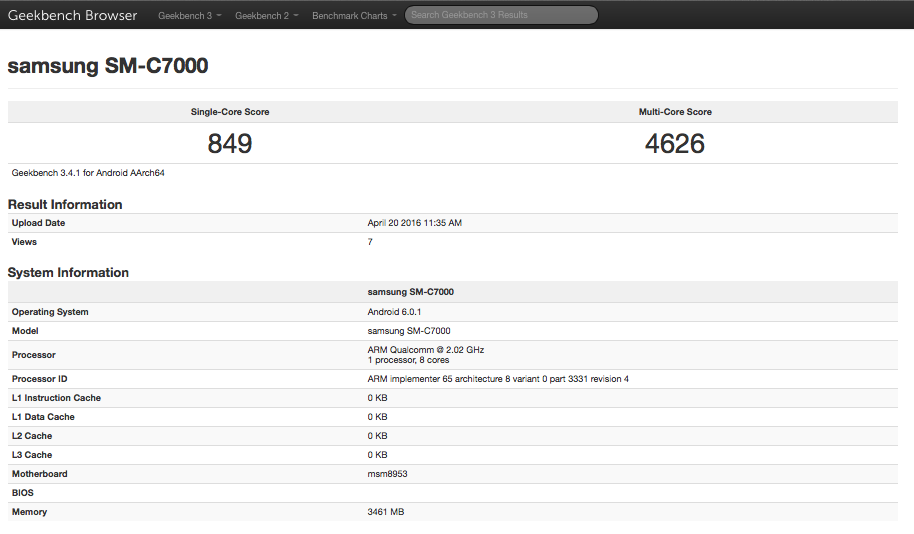
Task: Click the Views row label
Action: [x=24, y=242]
